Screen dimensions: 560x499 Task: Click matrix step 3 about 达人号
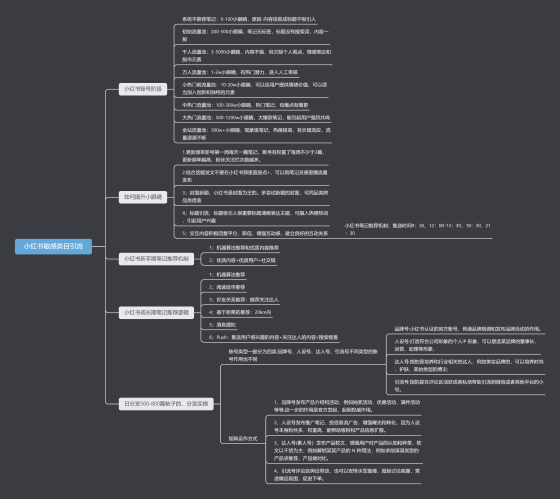[x=348, y=450]
